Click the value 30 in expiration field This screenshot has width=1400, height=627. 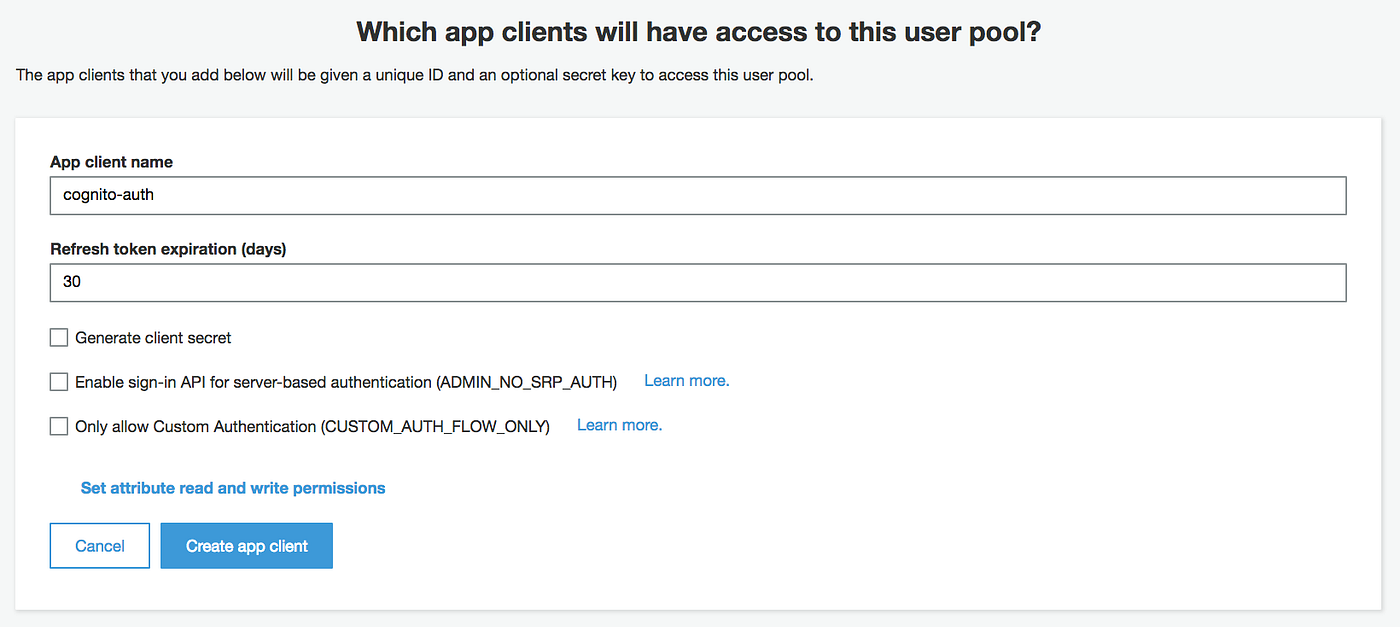click(70, 282)
